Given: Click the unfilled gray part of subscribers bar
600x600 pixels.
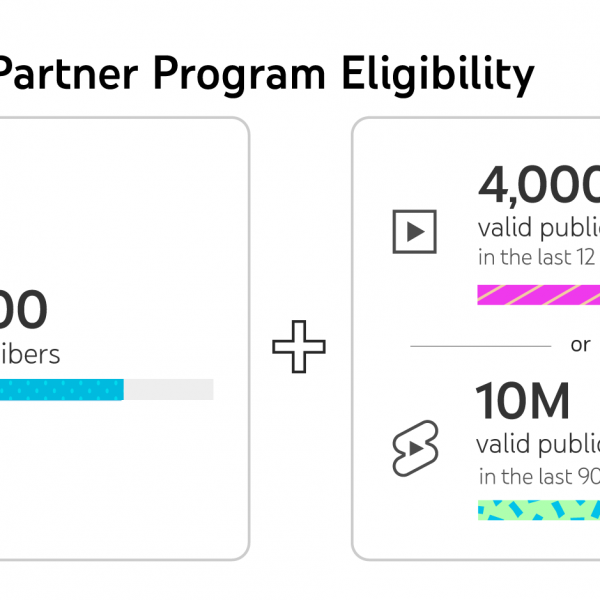Looking at the screenshot, I should click(168, 390).
